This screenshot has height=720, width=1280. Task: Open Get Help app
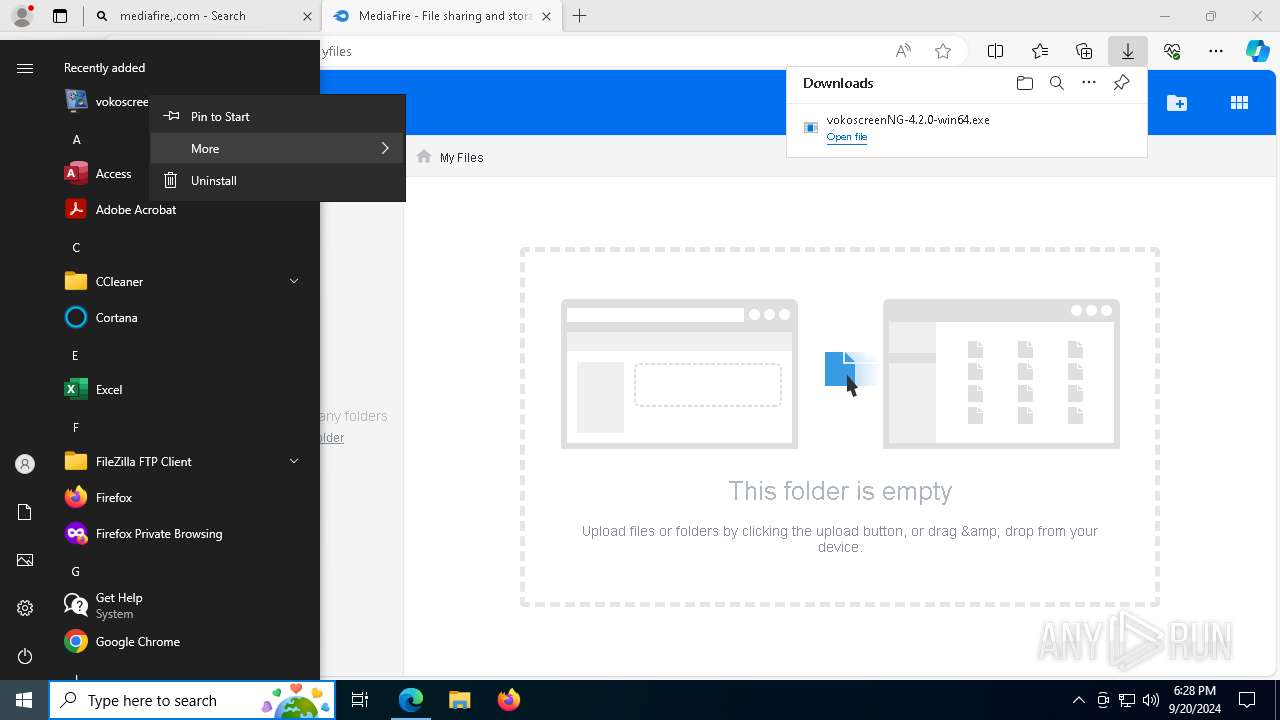(184, 605)
